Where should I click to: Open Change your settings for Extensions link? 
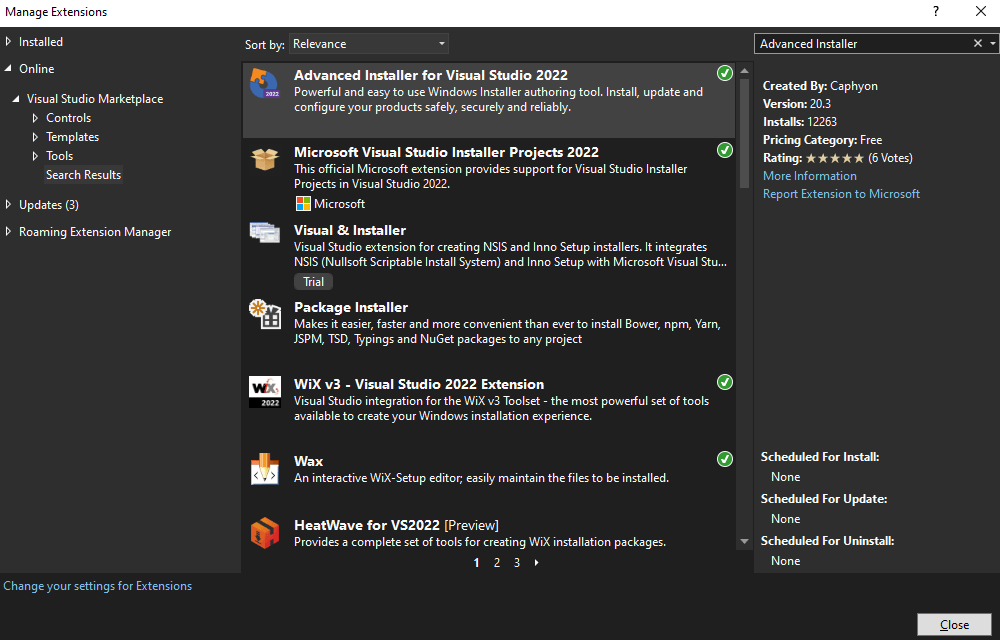point(98,586)
